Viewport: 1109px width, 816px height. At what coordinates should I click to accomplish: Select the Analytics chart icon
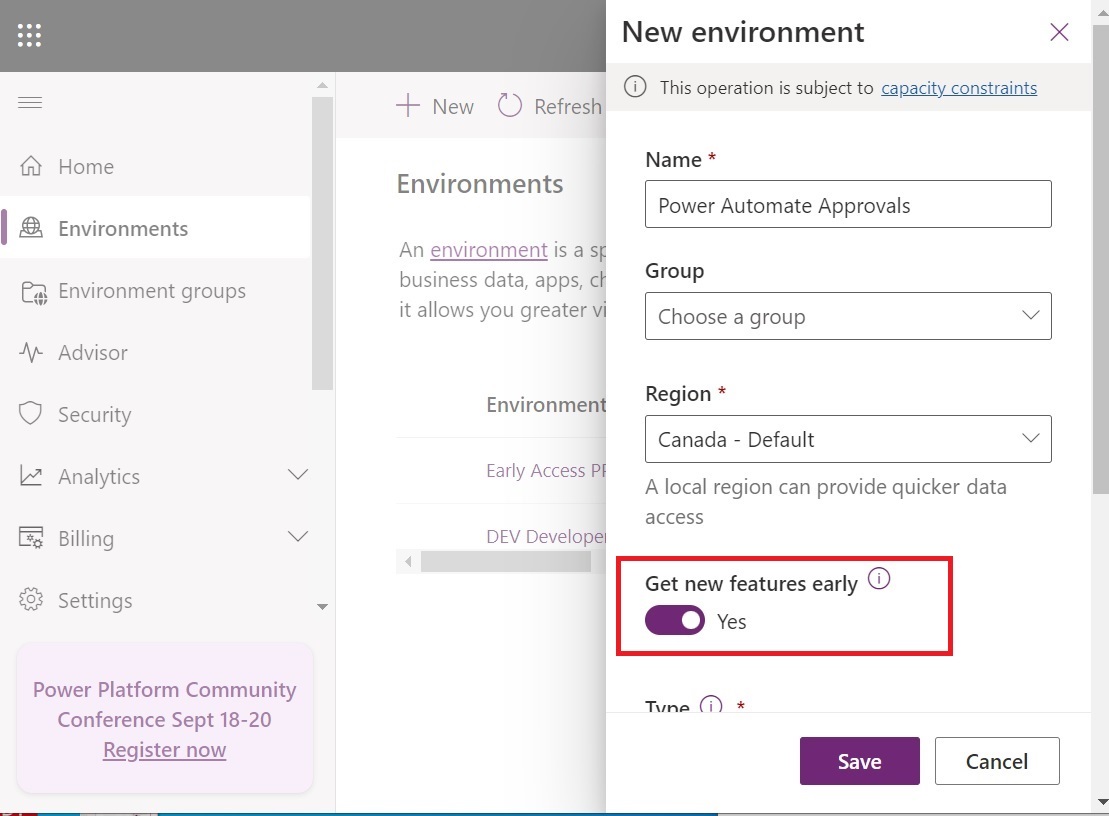tap(30, 476)
